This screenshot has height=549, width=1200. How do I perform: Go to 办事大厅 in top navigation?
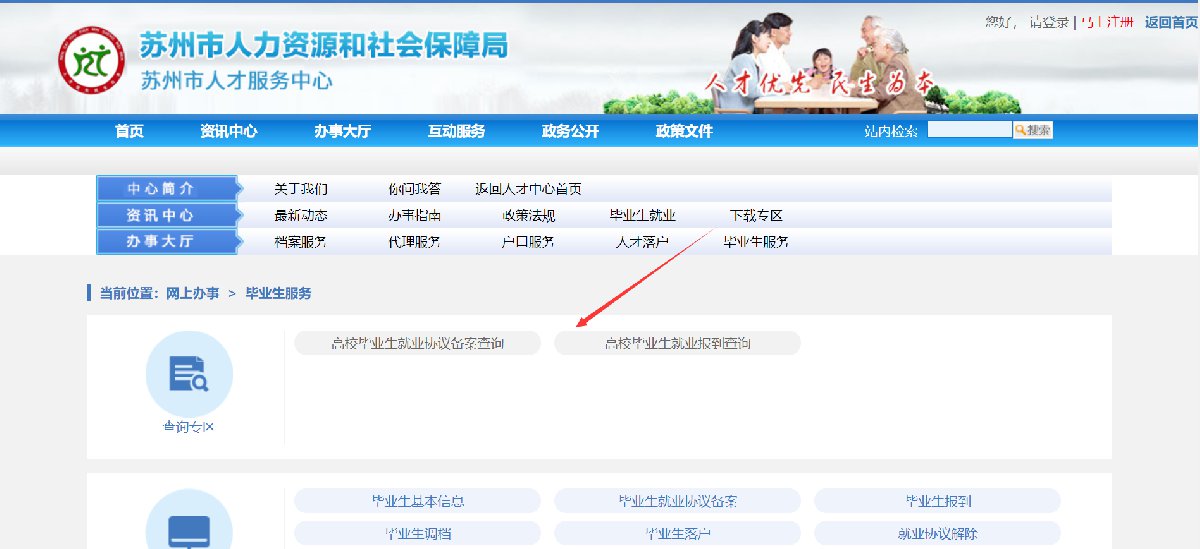click(342, 131)
